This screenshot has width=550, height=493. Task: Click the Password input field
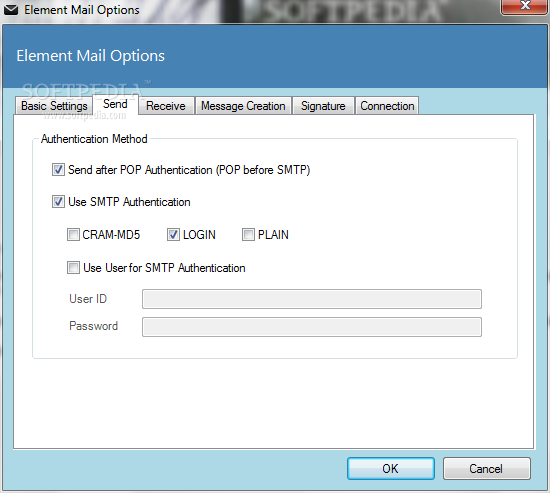tap(312, 327)
